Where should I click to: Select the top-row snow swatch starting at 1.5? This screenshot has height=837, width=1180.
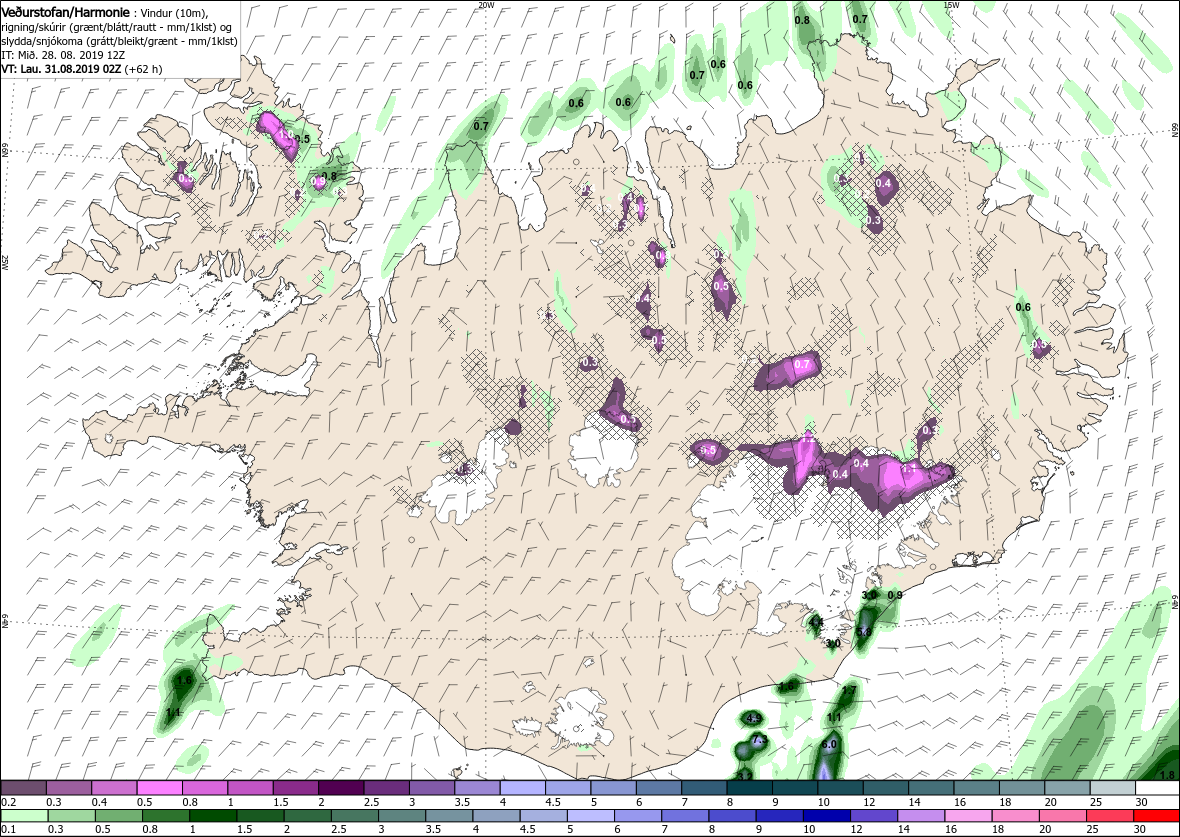(296, 788)
